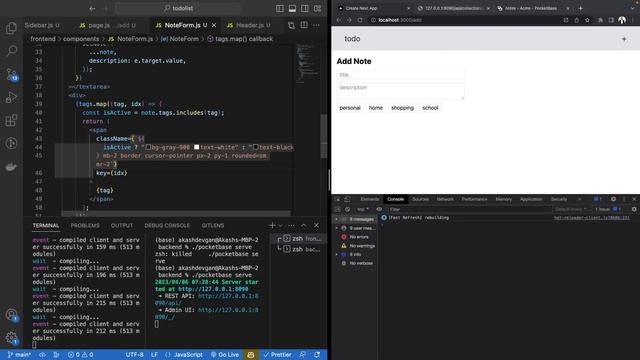The height and width of the screenshot is (360, 640).
Task: Click the main branch status bar item
Action: coord(19,355)
